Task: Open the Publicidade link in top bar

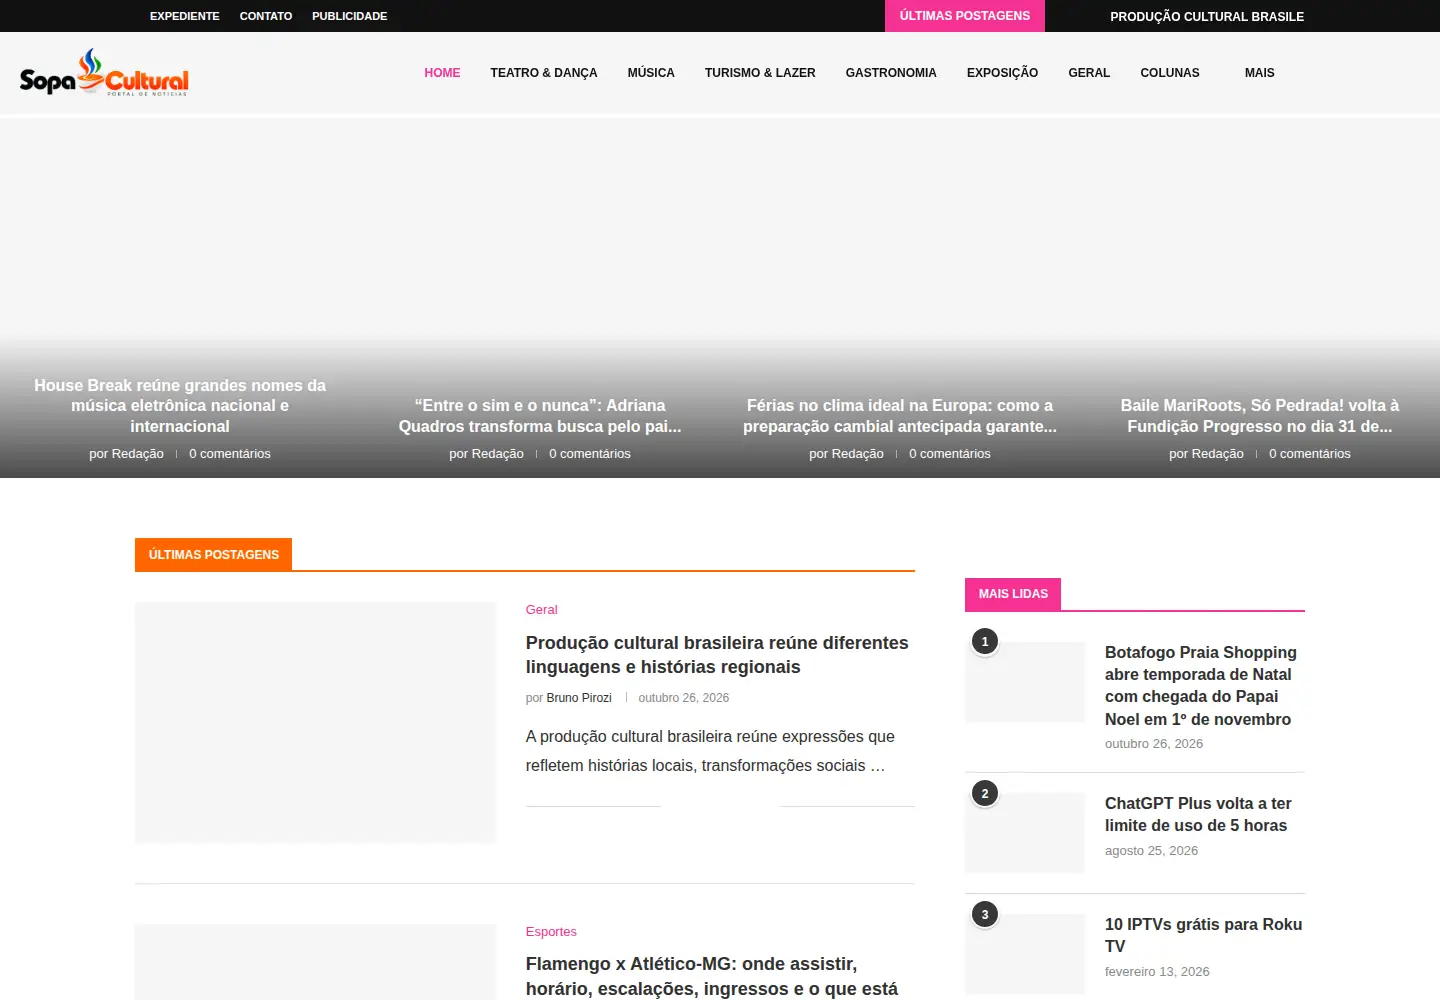Action: 349,16
